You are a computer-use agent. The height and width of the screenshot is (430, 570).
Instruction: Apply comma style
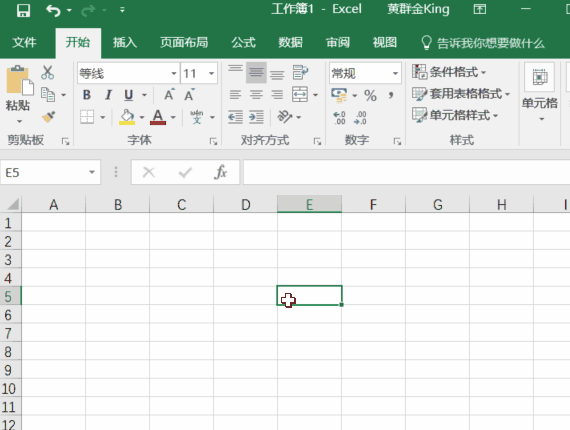click(391, 96)
